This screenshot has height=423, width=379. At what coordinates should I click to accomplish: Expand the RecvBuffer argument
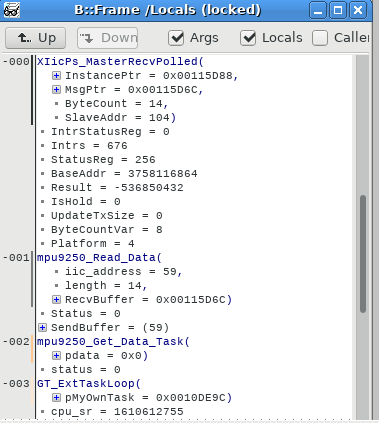(x=56, y=300)
